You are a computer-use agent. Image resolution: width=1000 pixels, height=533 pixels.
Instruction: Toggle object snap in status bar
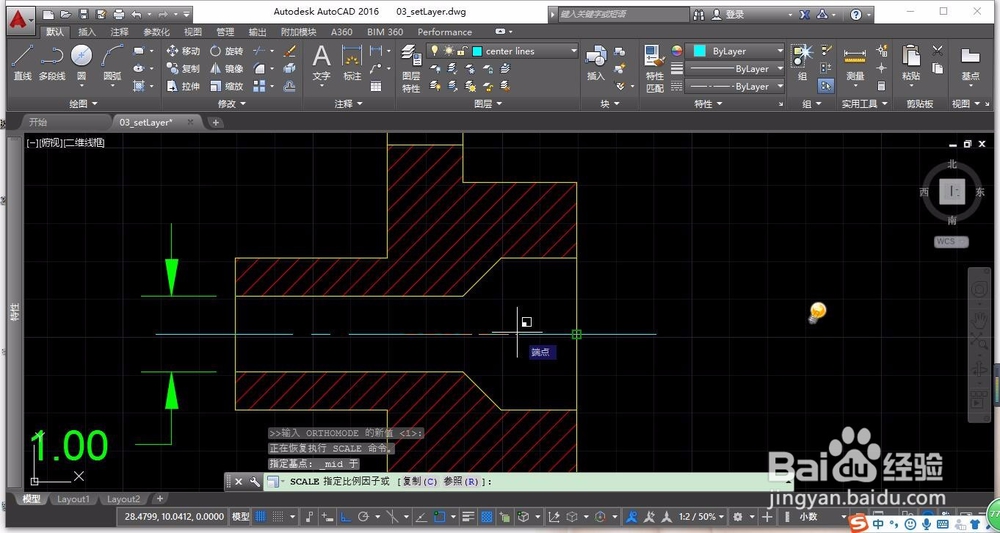[x=440, y=516]
